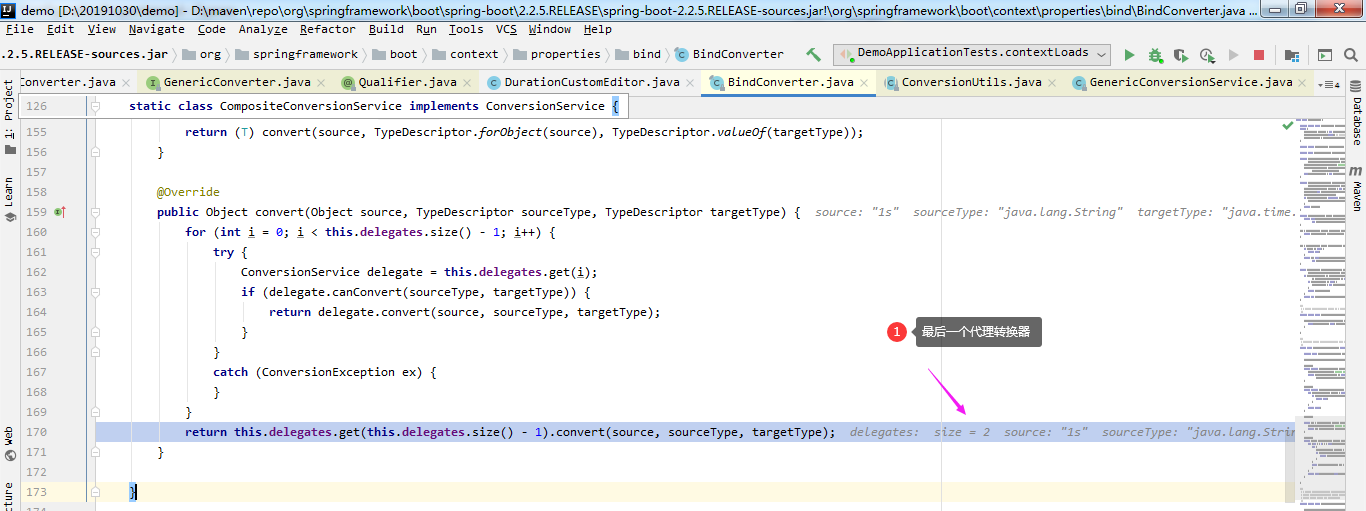Open the Tools menu
The image size is (1366, 511).
point(466,29)
